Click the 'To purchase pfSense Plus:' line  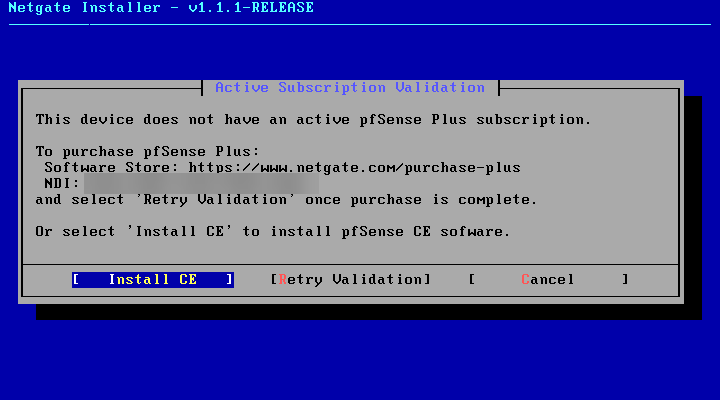click(147, 152)
